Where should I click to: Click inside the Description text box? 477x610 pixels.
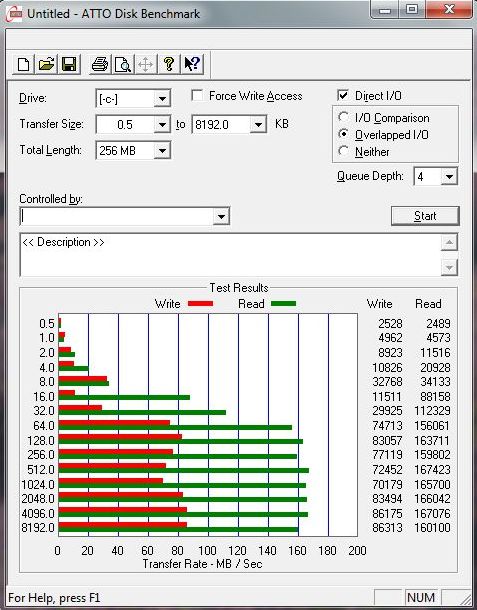230,255
